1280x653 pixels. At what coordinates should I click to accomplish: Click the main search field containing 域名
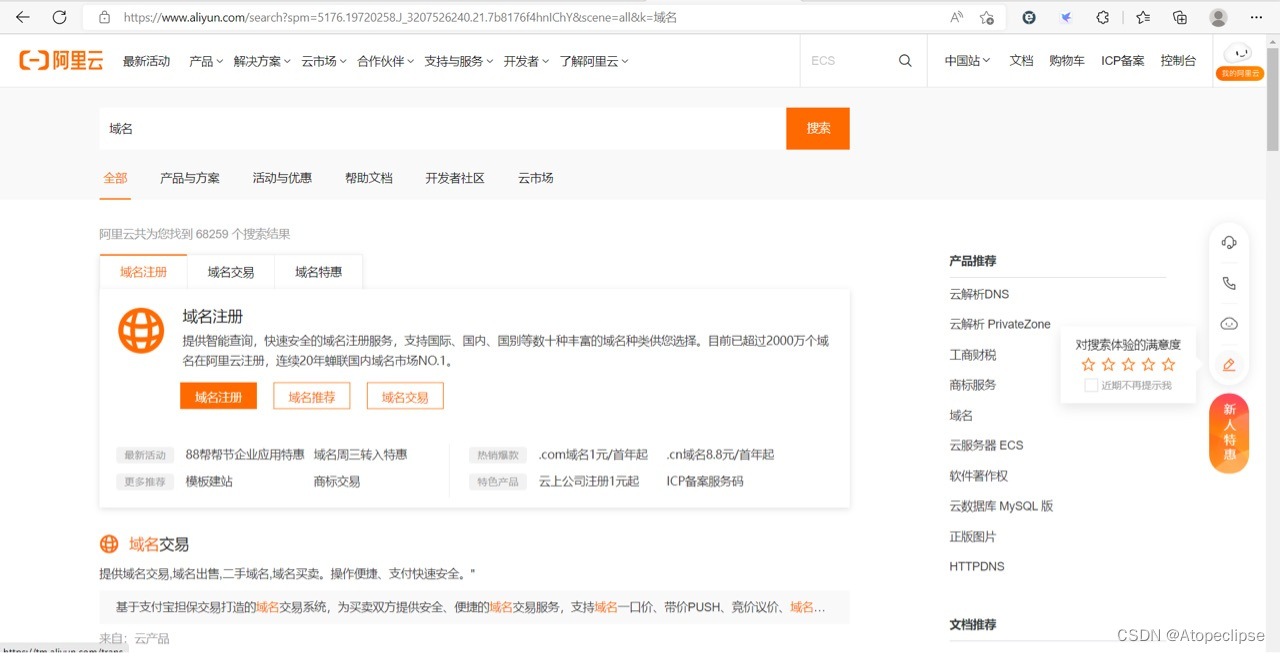(x=442, y=128)
